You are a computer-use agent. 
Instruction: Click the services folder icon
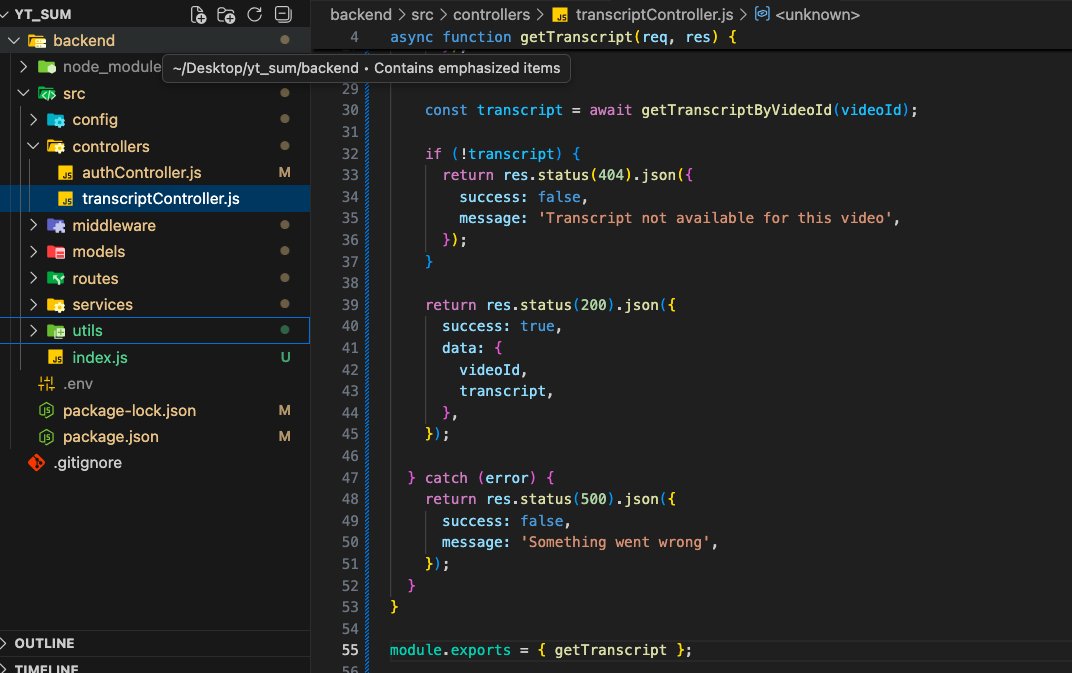pyautogui.click(x=56, y=304)
